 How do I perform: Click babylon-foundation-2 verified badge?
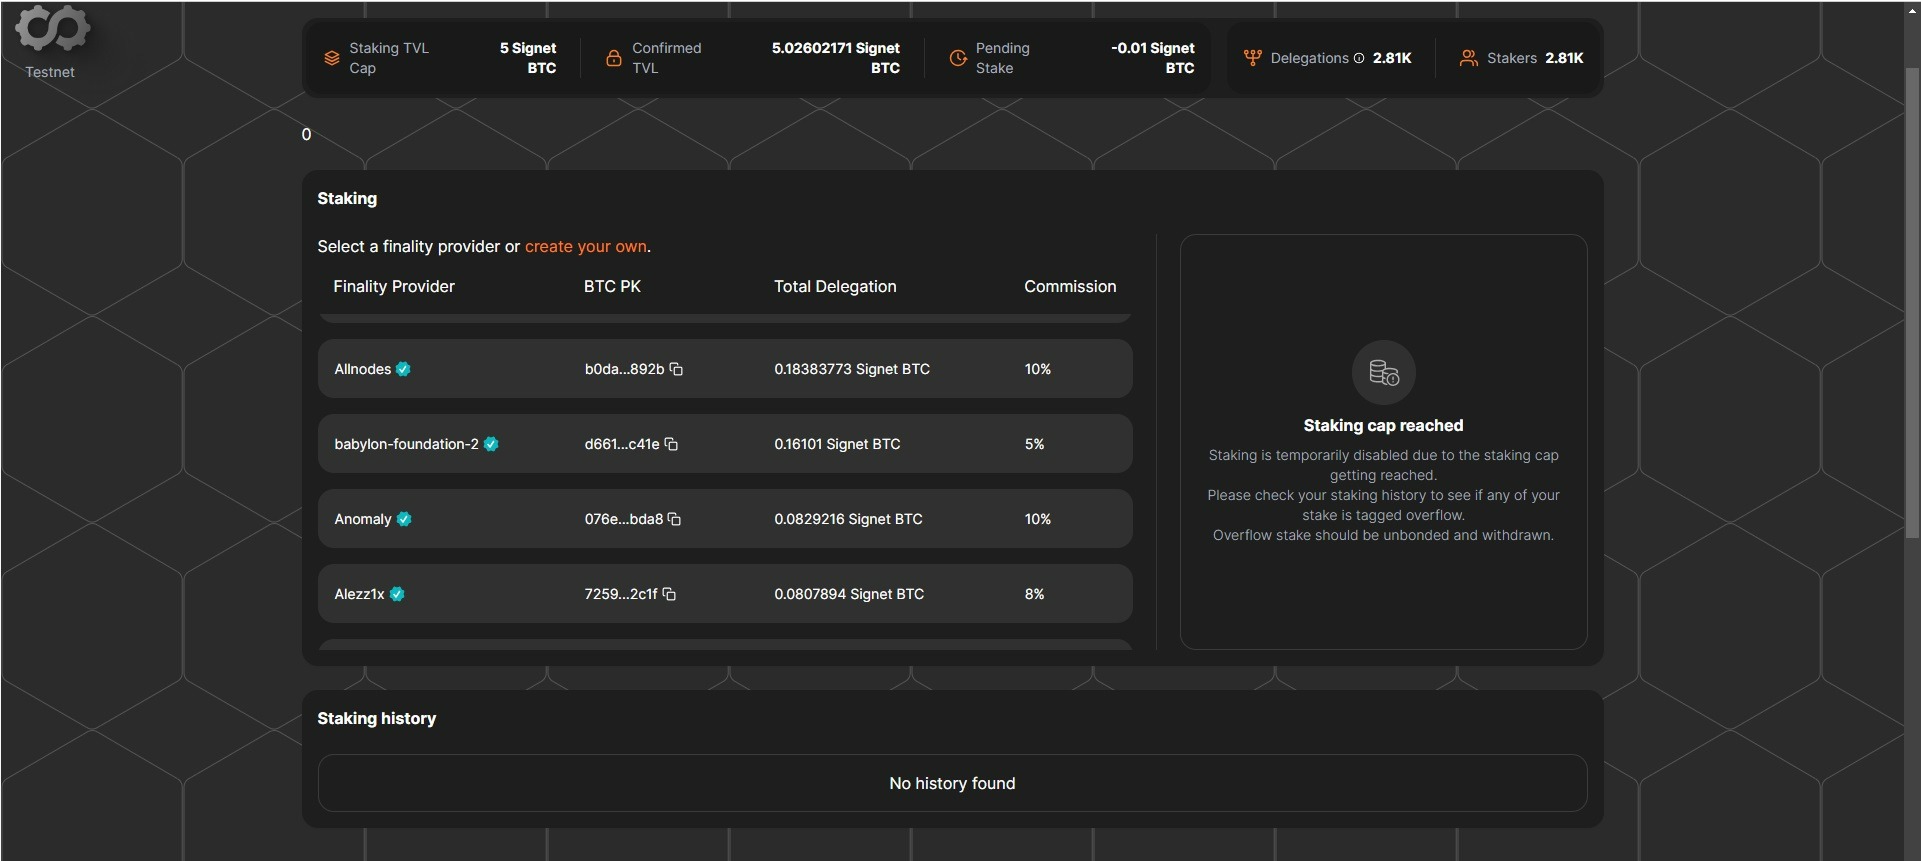point(491,444)
